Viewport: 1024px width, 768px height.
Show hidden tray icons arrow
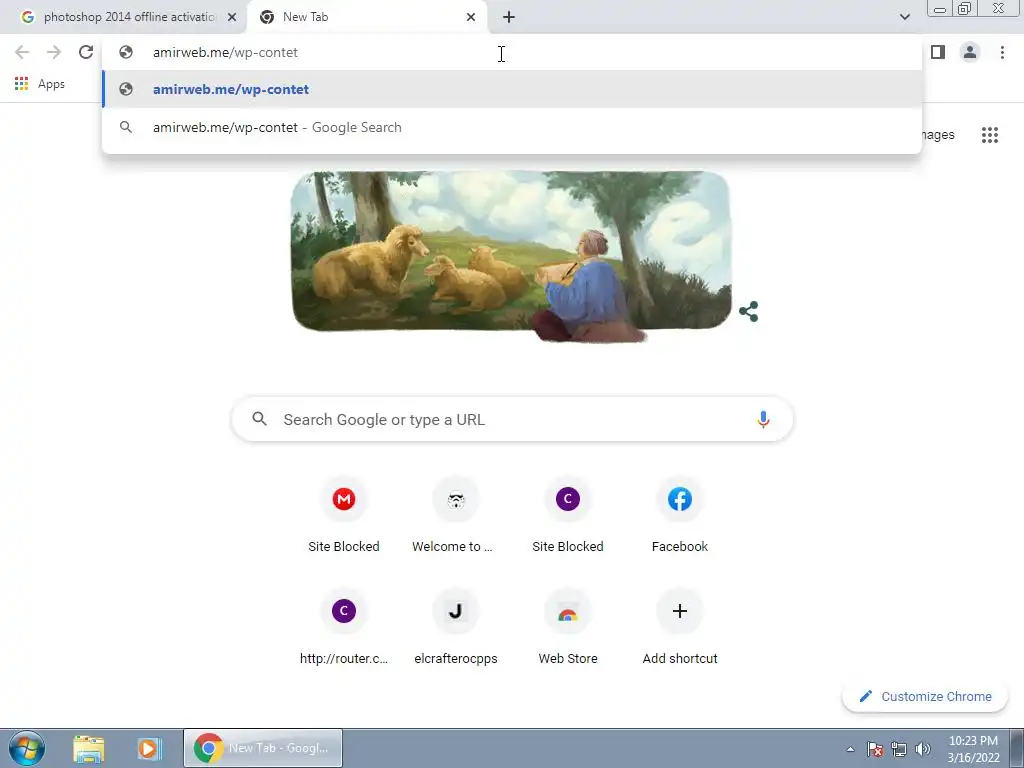tap(850, 749)
